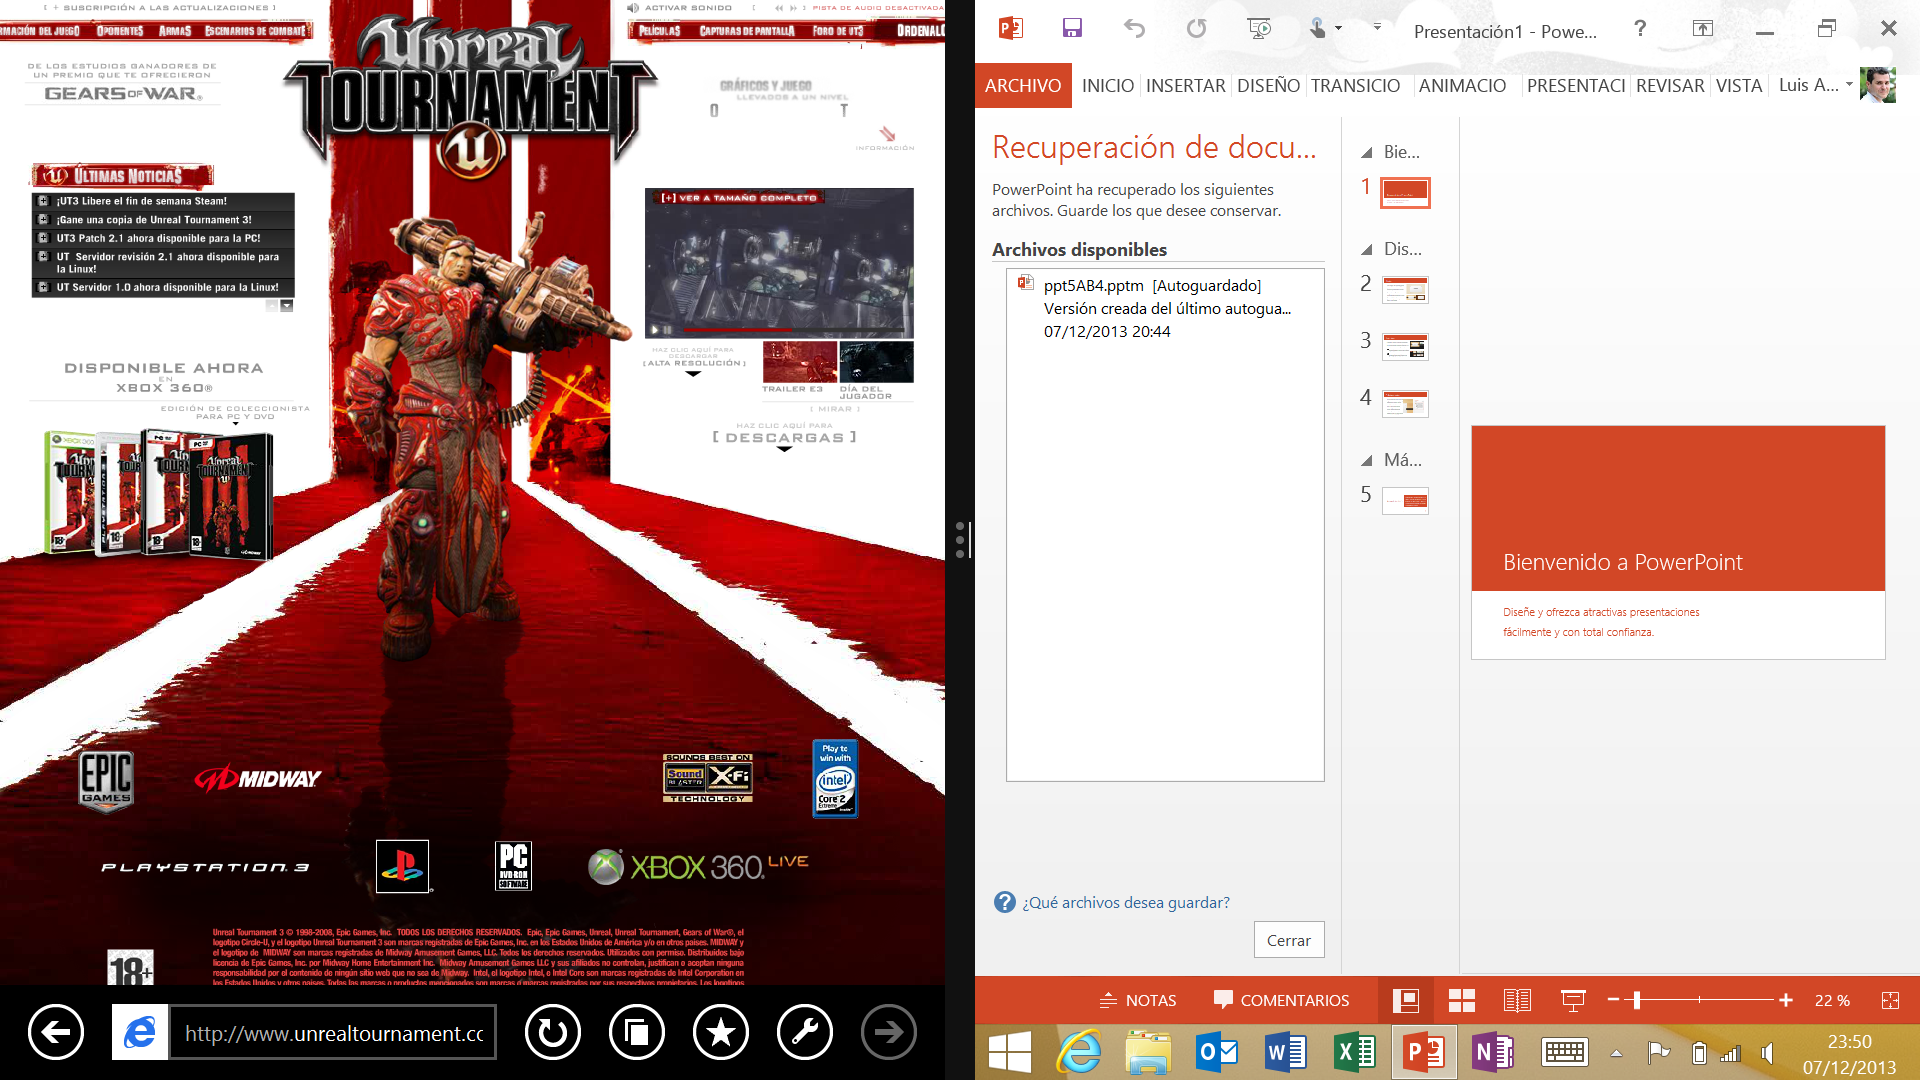Click the zoom slider in status bar
The width and height of the screenshot is (1920, 1080).
pyautogui.click(x=1637, y=1000)
